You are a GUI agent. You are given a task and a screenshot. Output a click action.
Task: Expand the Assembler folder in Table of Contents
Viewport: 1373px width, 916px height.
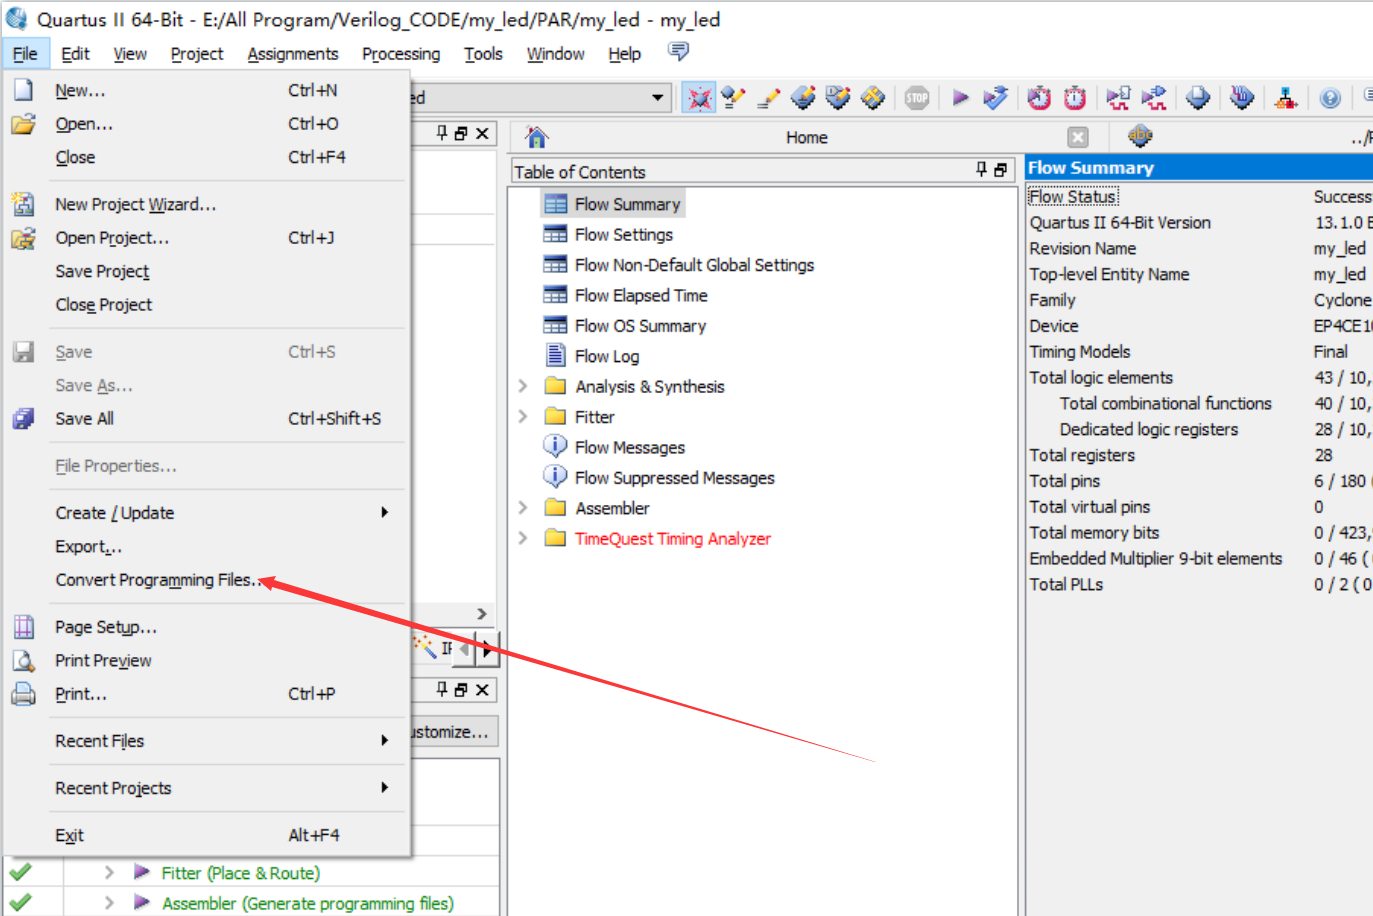pos(523,508)
